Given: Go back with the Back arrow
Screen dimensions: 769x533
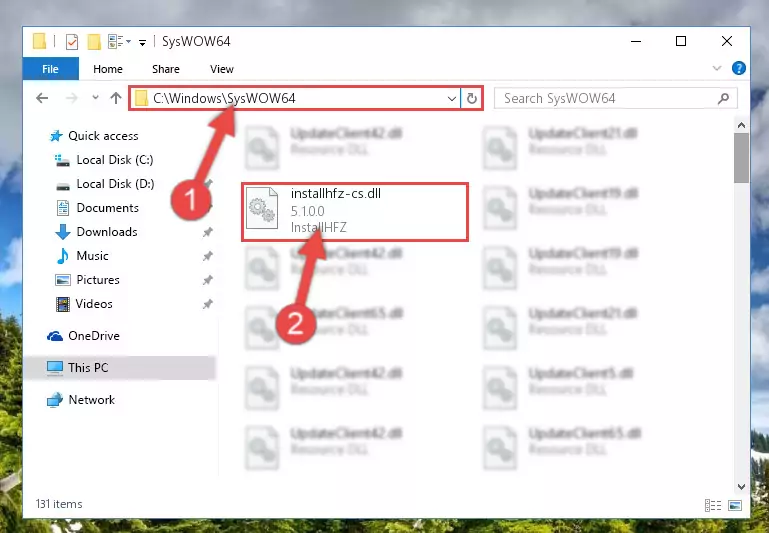Looking at the screenshot, I should click(42, 98).
